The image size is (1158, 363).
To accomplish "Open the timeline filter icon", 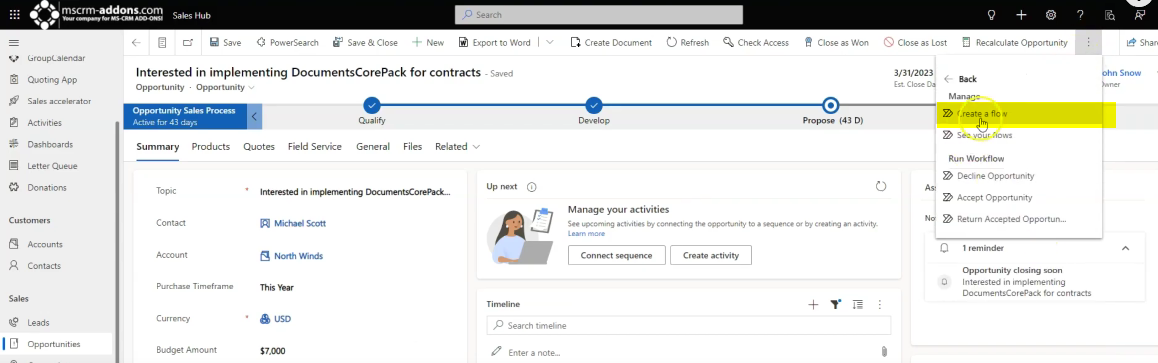I will tap(835, 305).
